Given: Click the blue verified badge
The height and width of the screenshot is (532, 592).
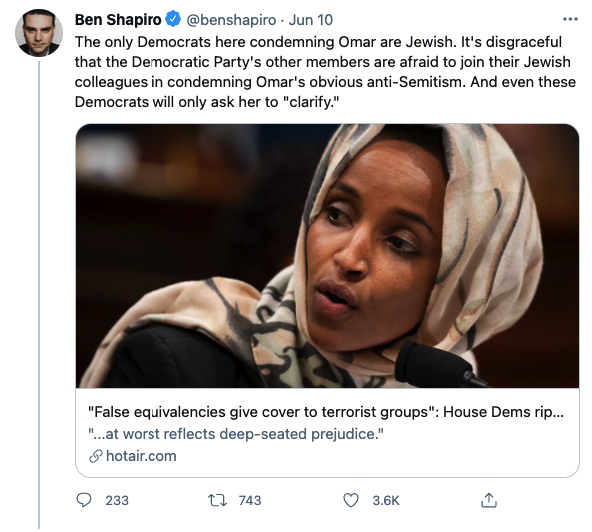Looking at the screenshot, I should (173, 19).
